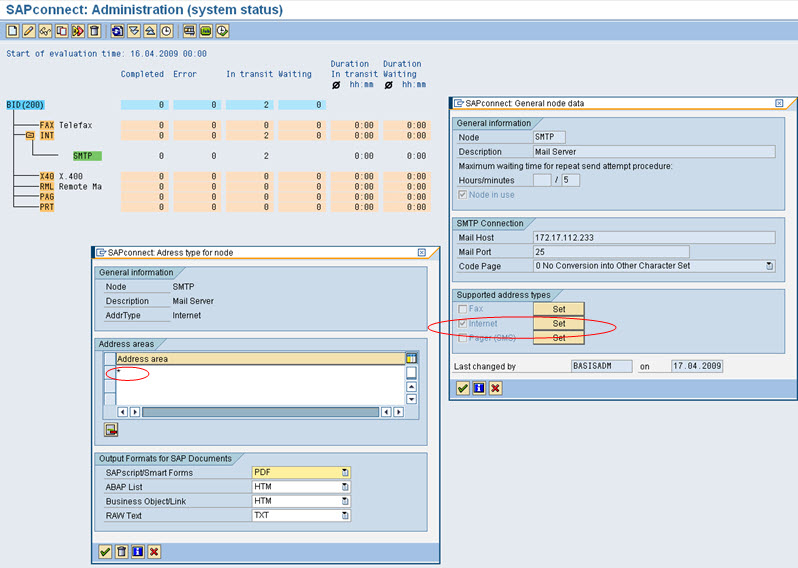Cancel Adress type dialog with red X

154,552
